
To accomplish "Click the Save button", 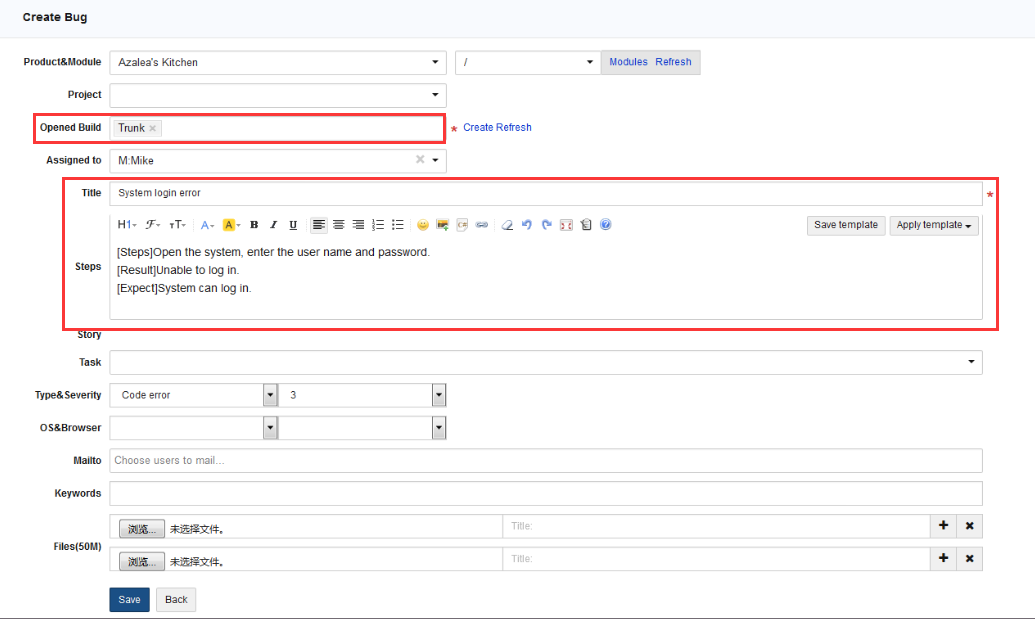I will click(129, 599).
